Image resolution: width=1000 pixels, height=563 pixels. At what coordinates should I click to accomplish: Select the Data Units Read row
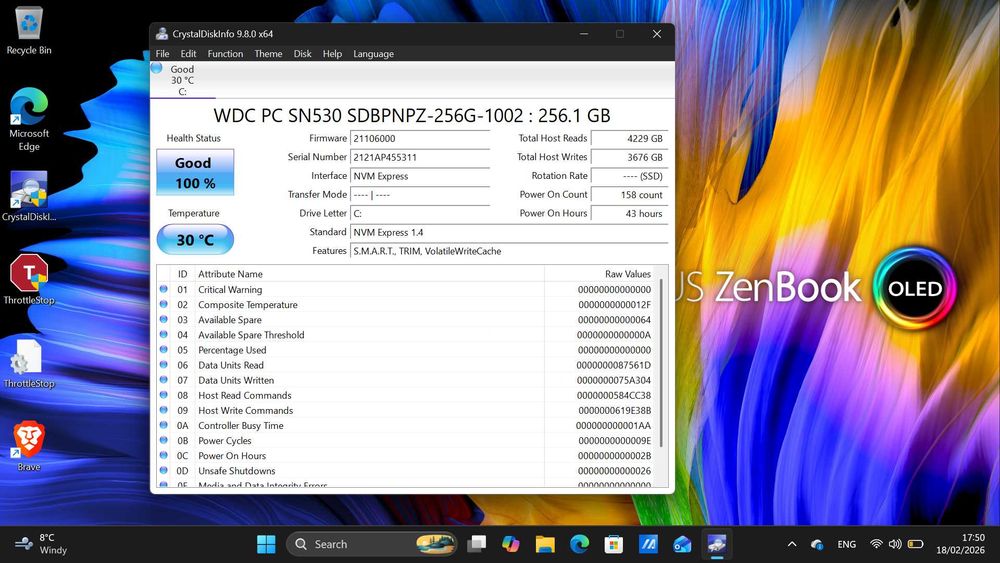(407, 365)
